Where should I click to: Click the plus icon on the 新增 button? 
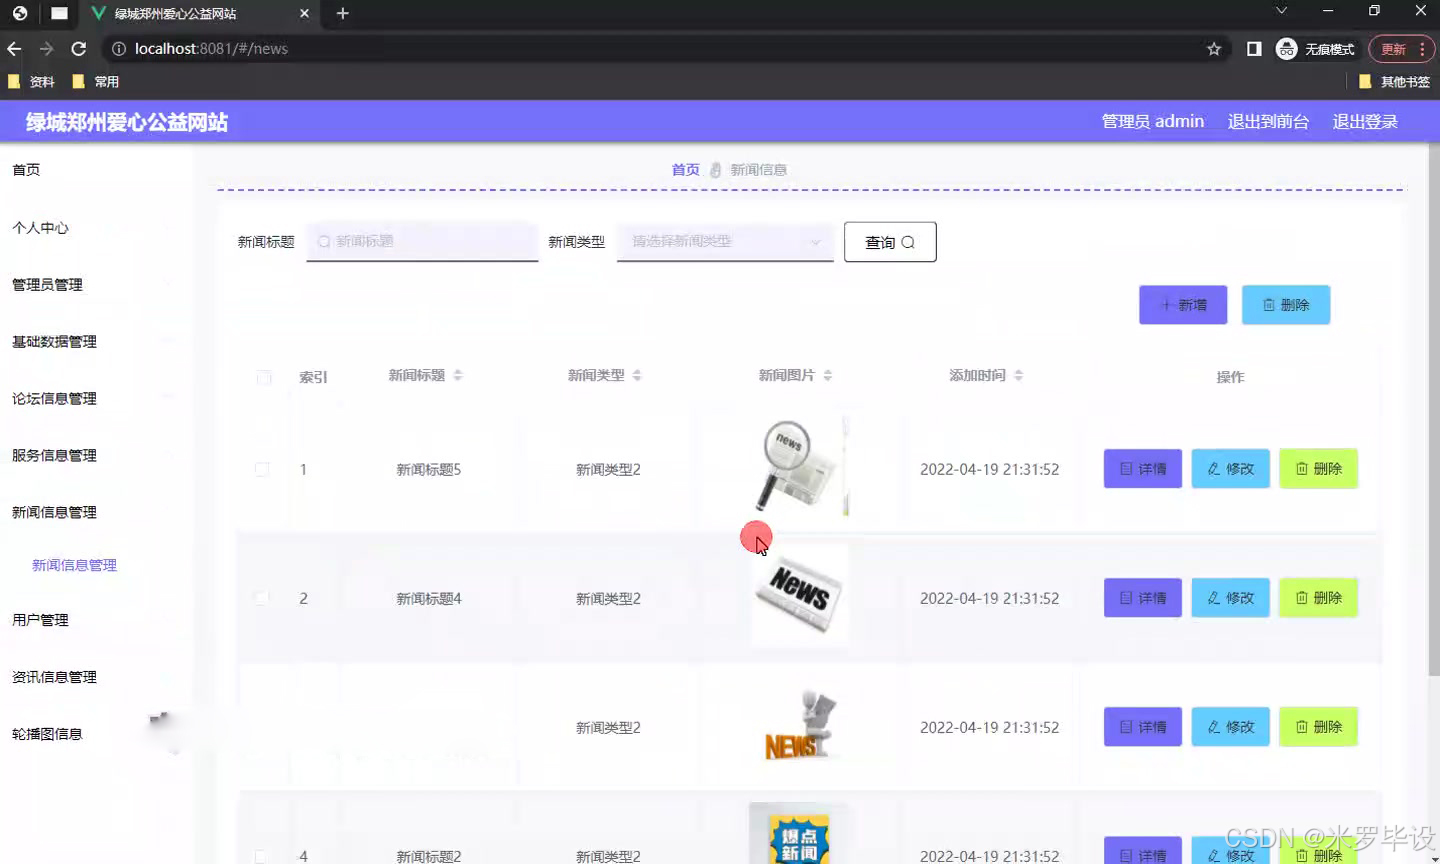(x=1167, y=304)
